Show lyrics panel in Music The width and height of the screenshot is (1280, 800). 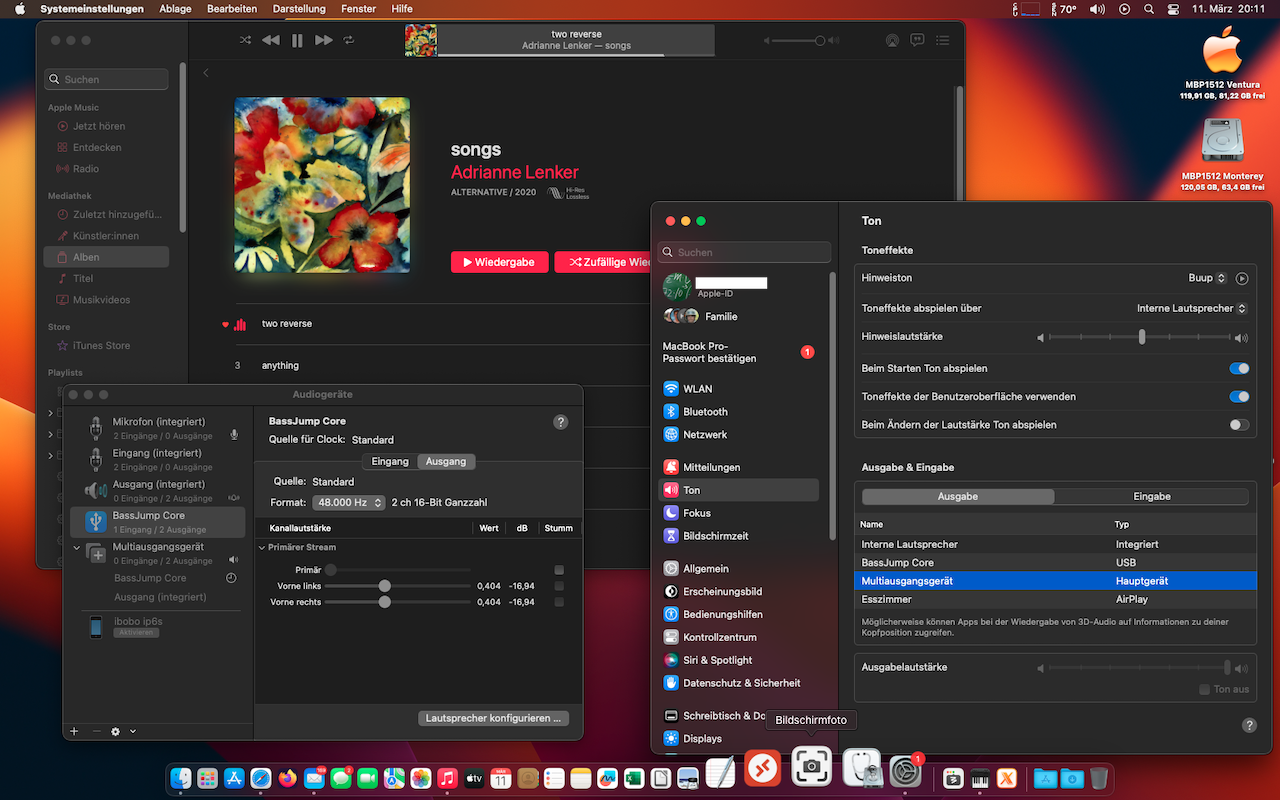tap(917, 41)
